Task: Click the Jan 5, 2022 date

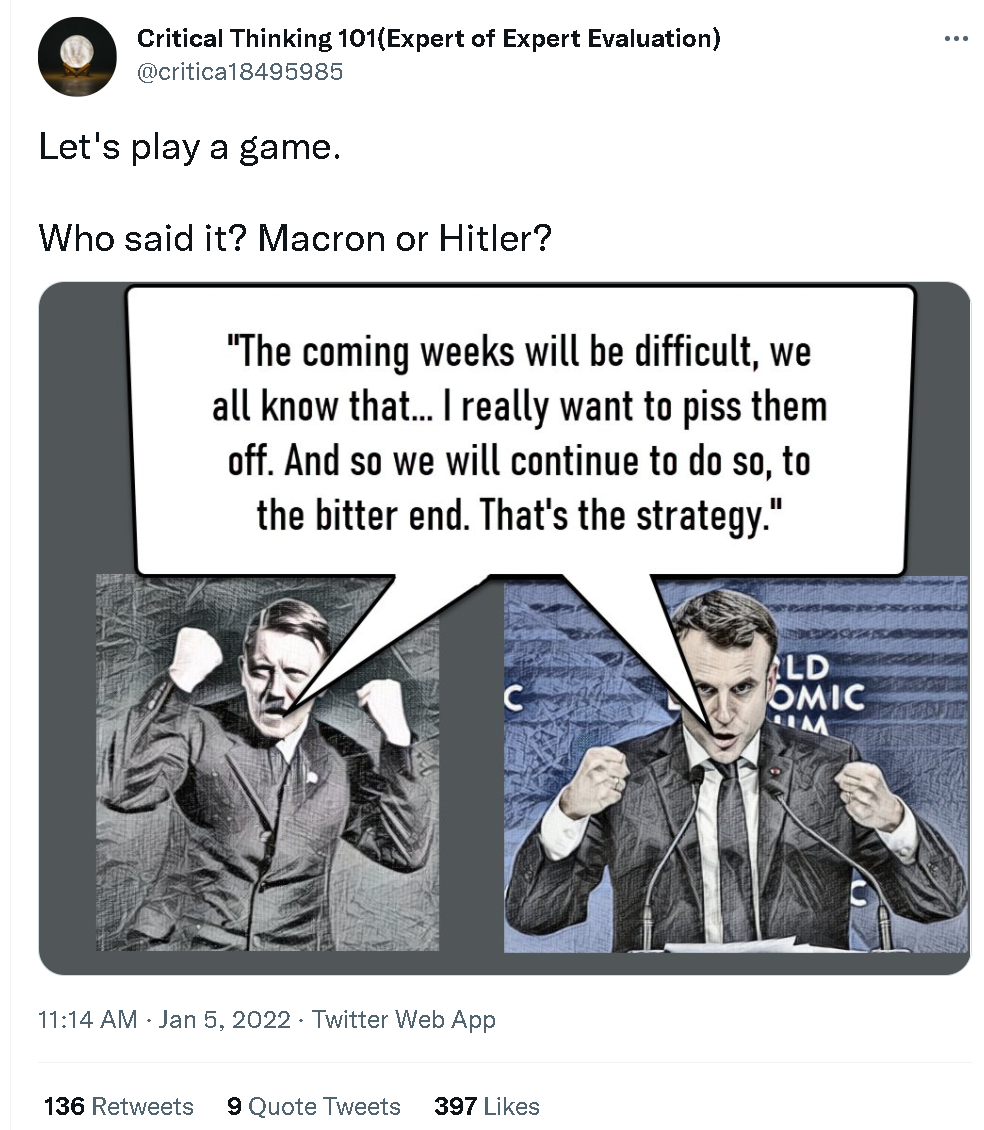Action: pos(224,1019)
